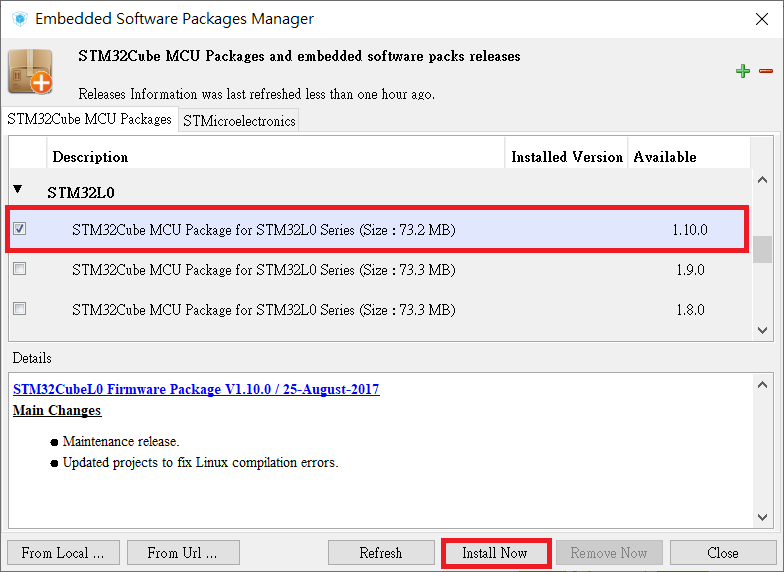This screenshot has height=572, width=784.
Task: Collapse the STM32L0 group triangle
Action: tap(18, 190)
